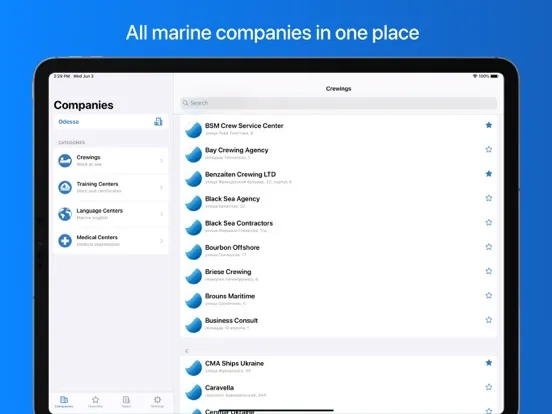
Task: Star Briese Crewing as favorite
Action: click(x=489, y=271)
